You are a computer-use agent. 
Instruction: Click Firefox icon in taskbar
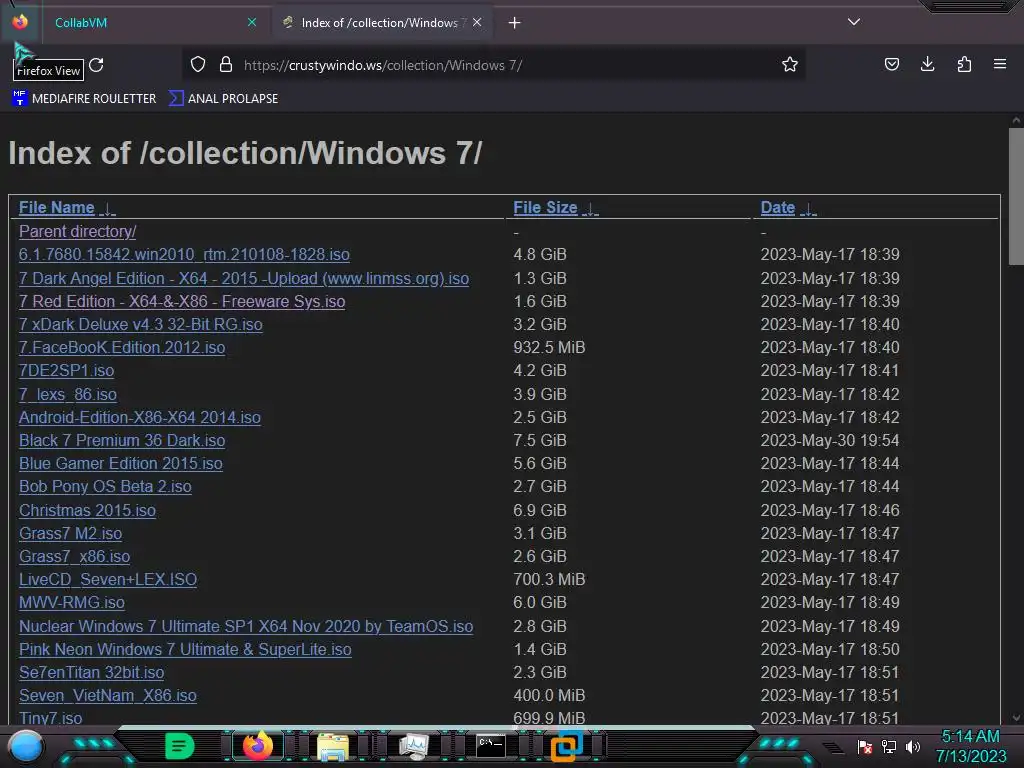pyautogui.click(x=257, y=746)
